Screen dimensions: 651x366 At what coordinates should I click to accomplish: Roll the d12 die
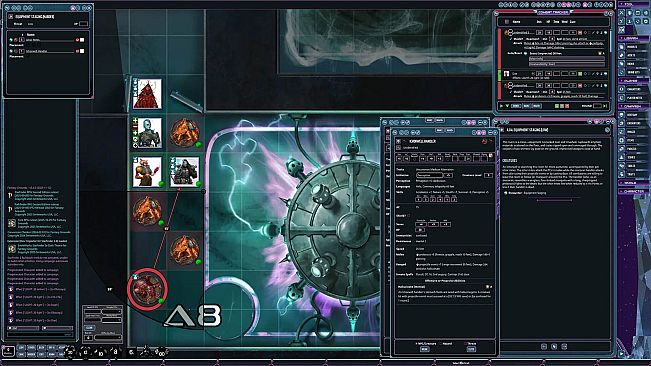pos(85,352)
